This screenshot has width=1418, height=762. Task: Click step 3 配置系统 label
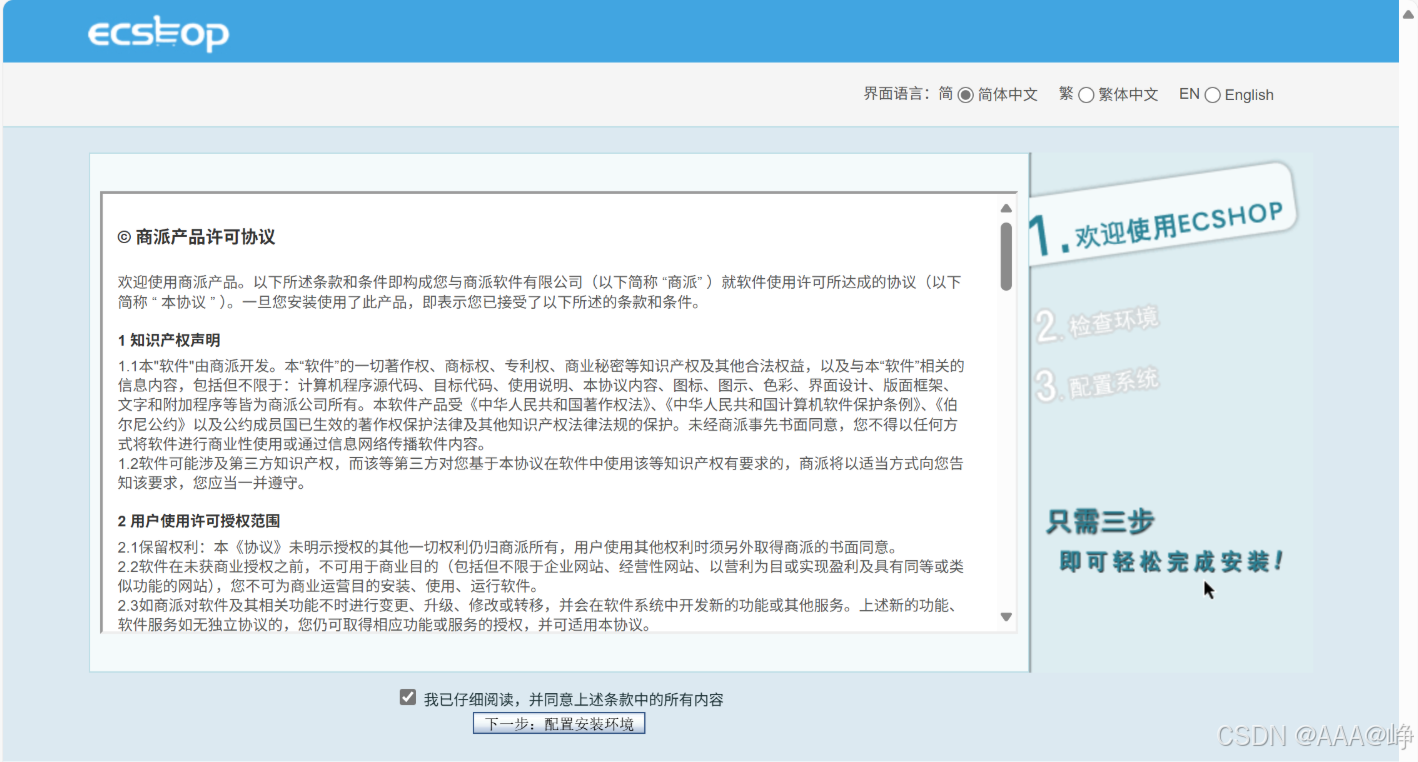pyautogui.click(x=1097, y=383)
